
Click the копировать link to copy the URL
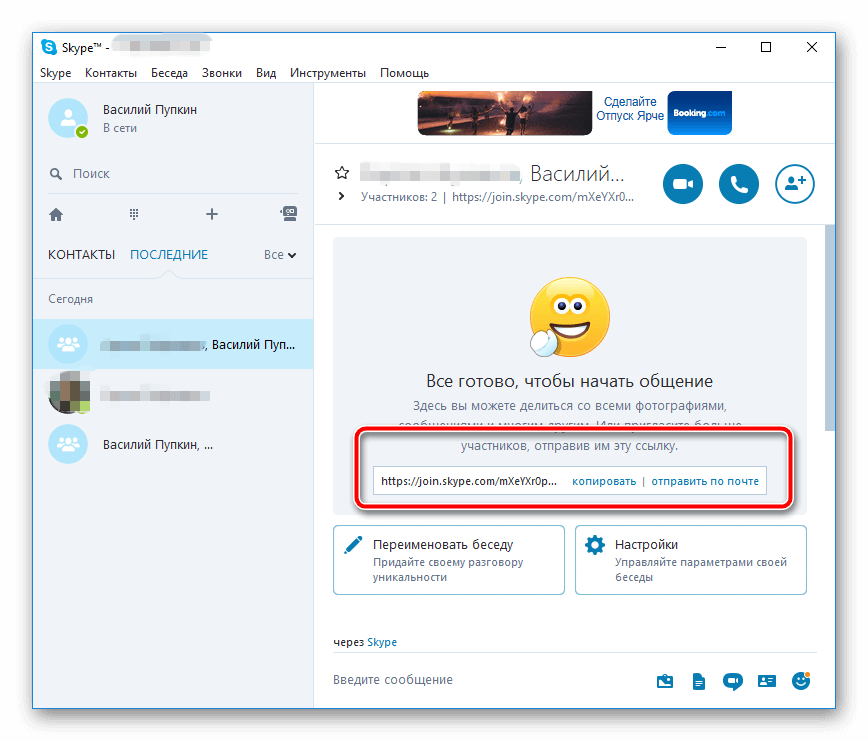tap(603, 481)
